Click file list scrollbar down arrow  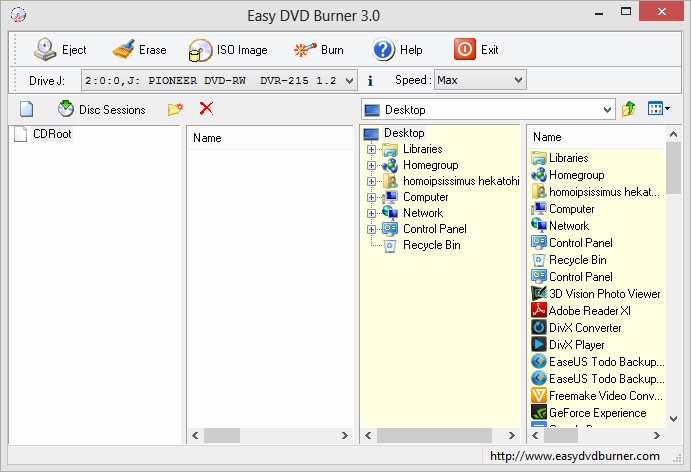(673, 419)
